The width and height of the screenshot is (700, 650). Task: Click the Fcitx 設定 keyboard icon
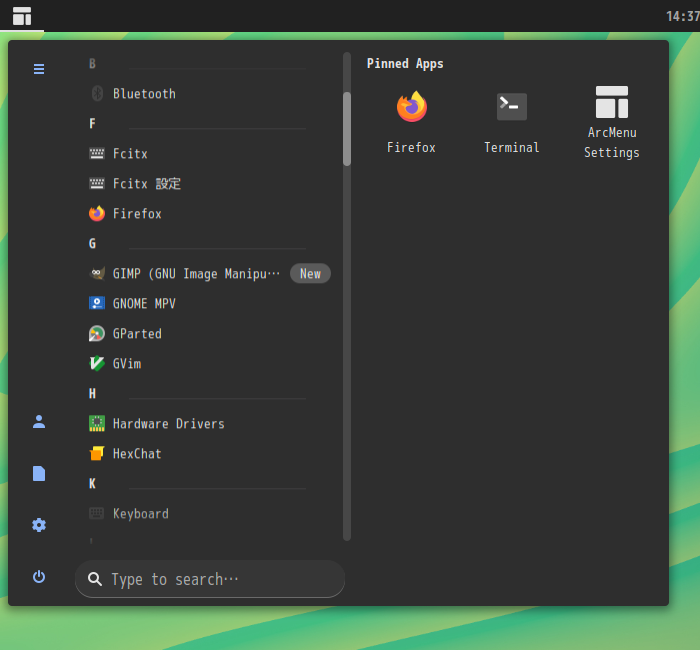click(97, 183)
